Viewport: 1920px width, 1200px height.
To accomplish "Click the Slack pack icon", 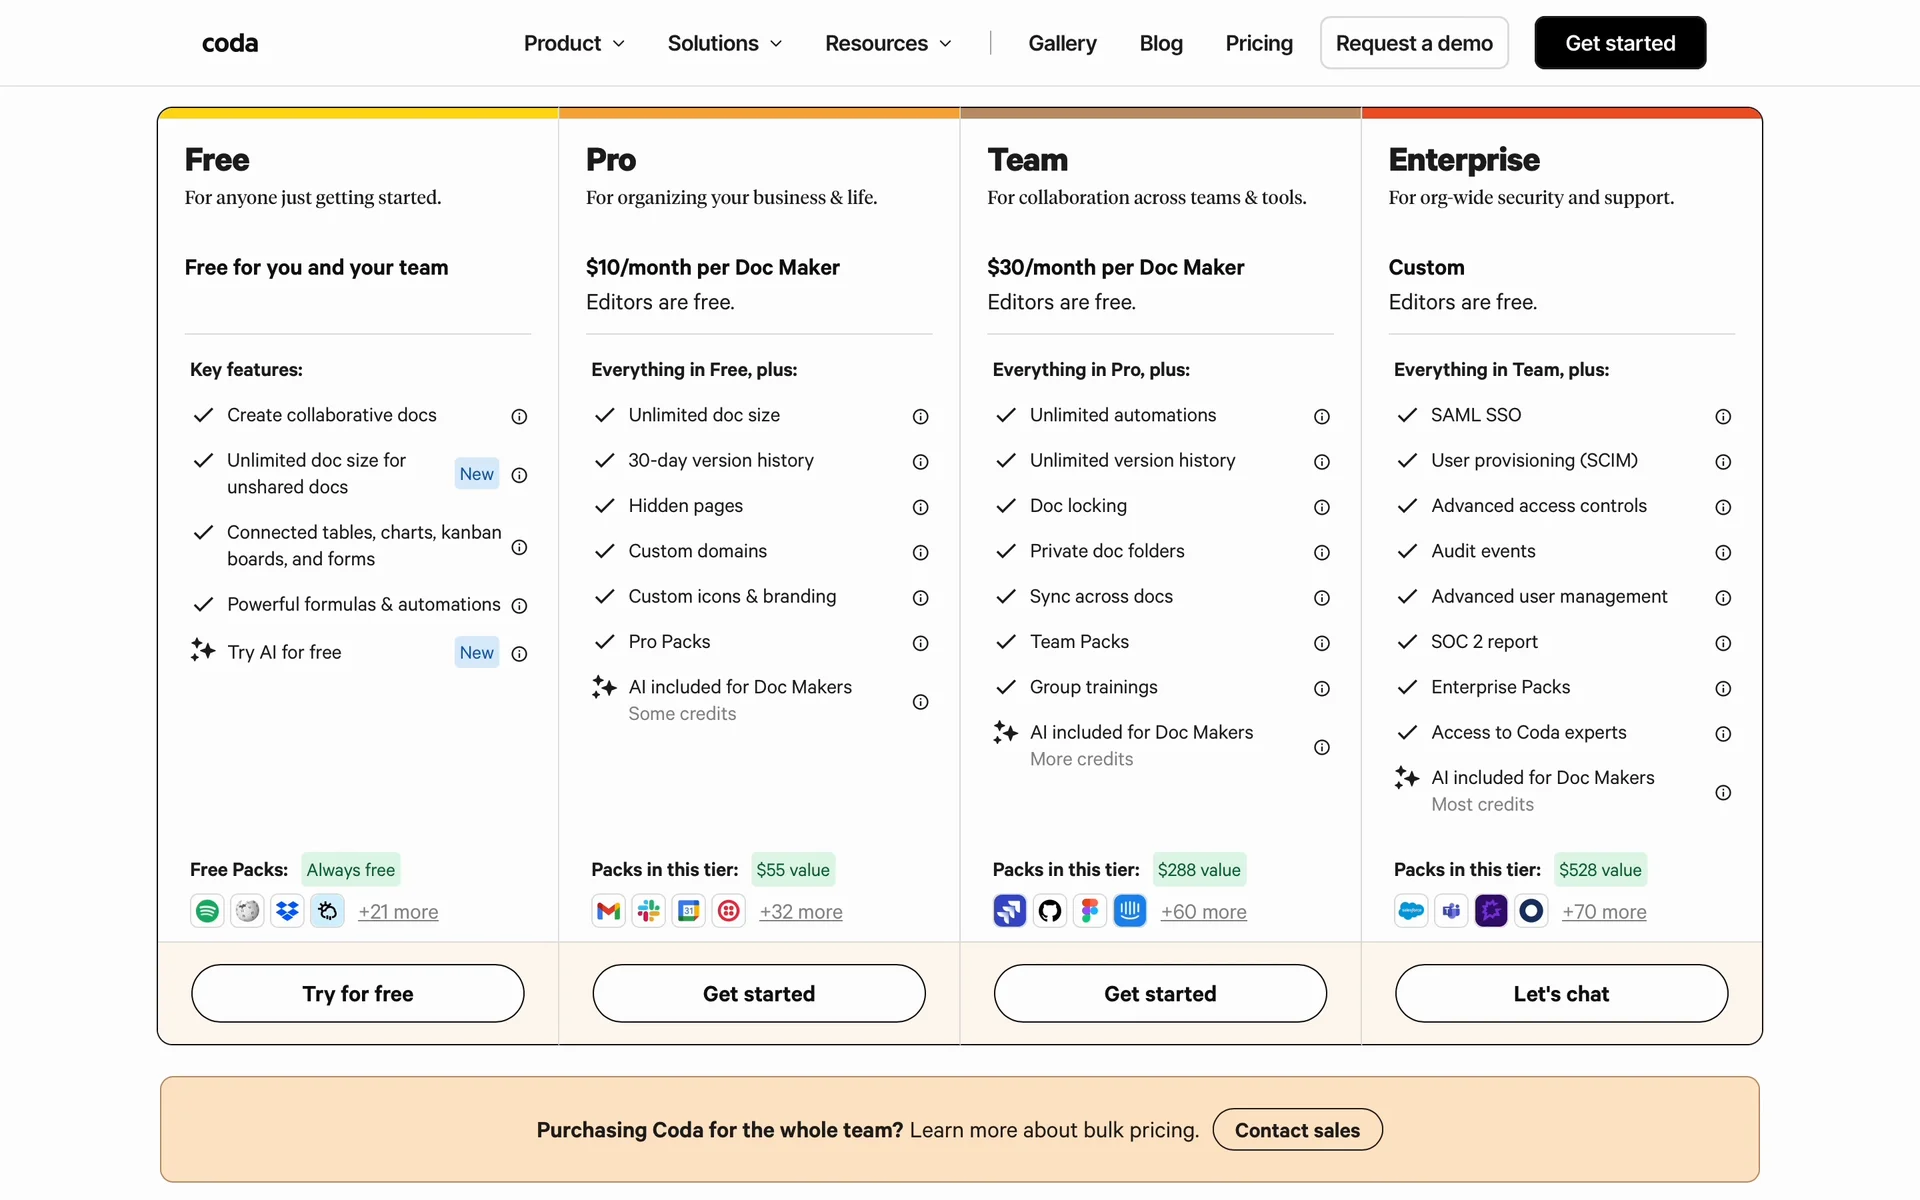I will point(649,911).
